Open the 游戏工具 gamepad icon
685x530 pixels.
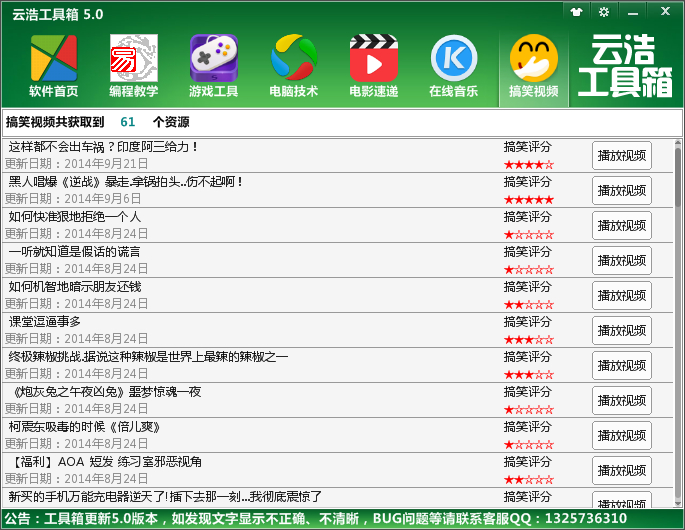click(214, 66)
